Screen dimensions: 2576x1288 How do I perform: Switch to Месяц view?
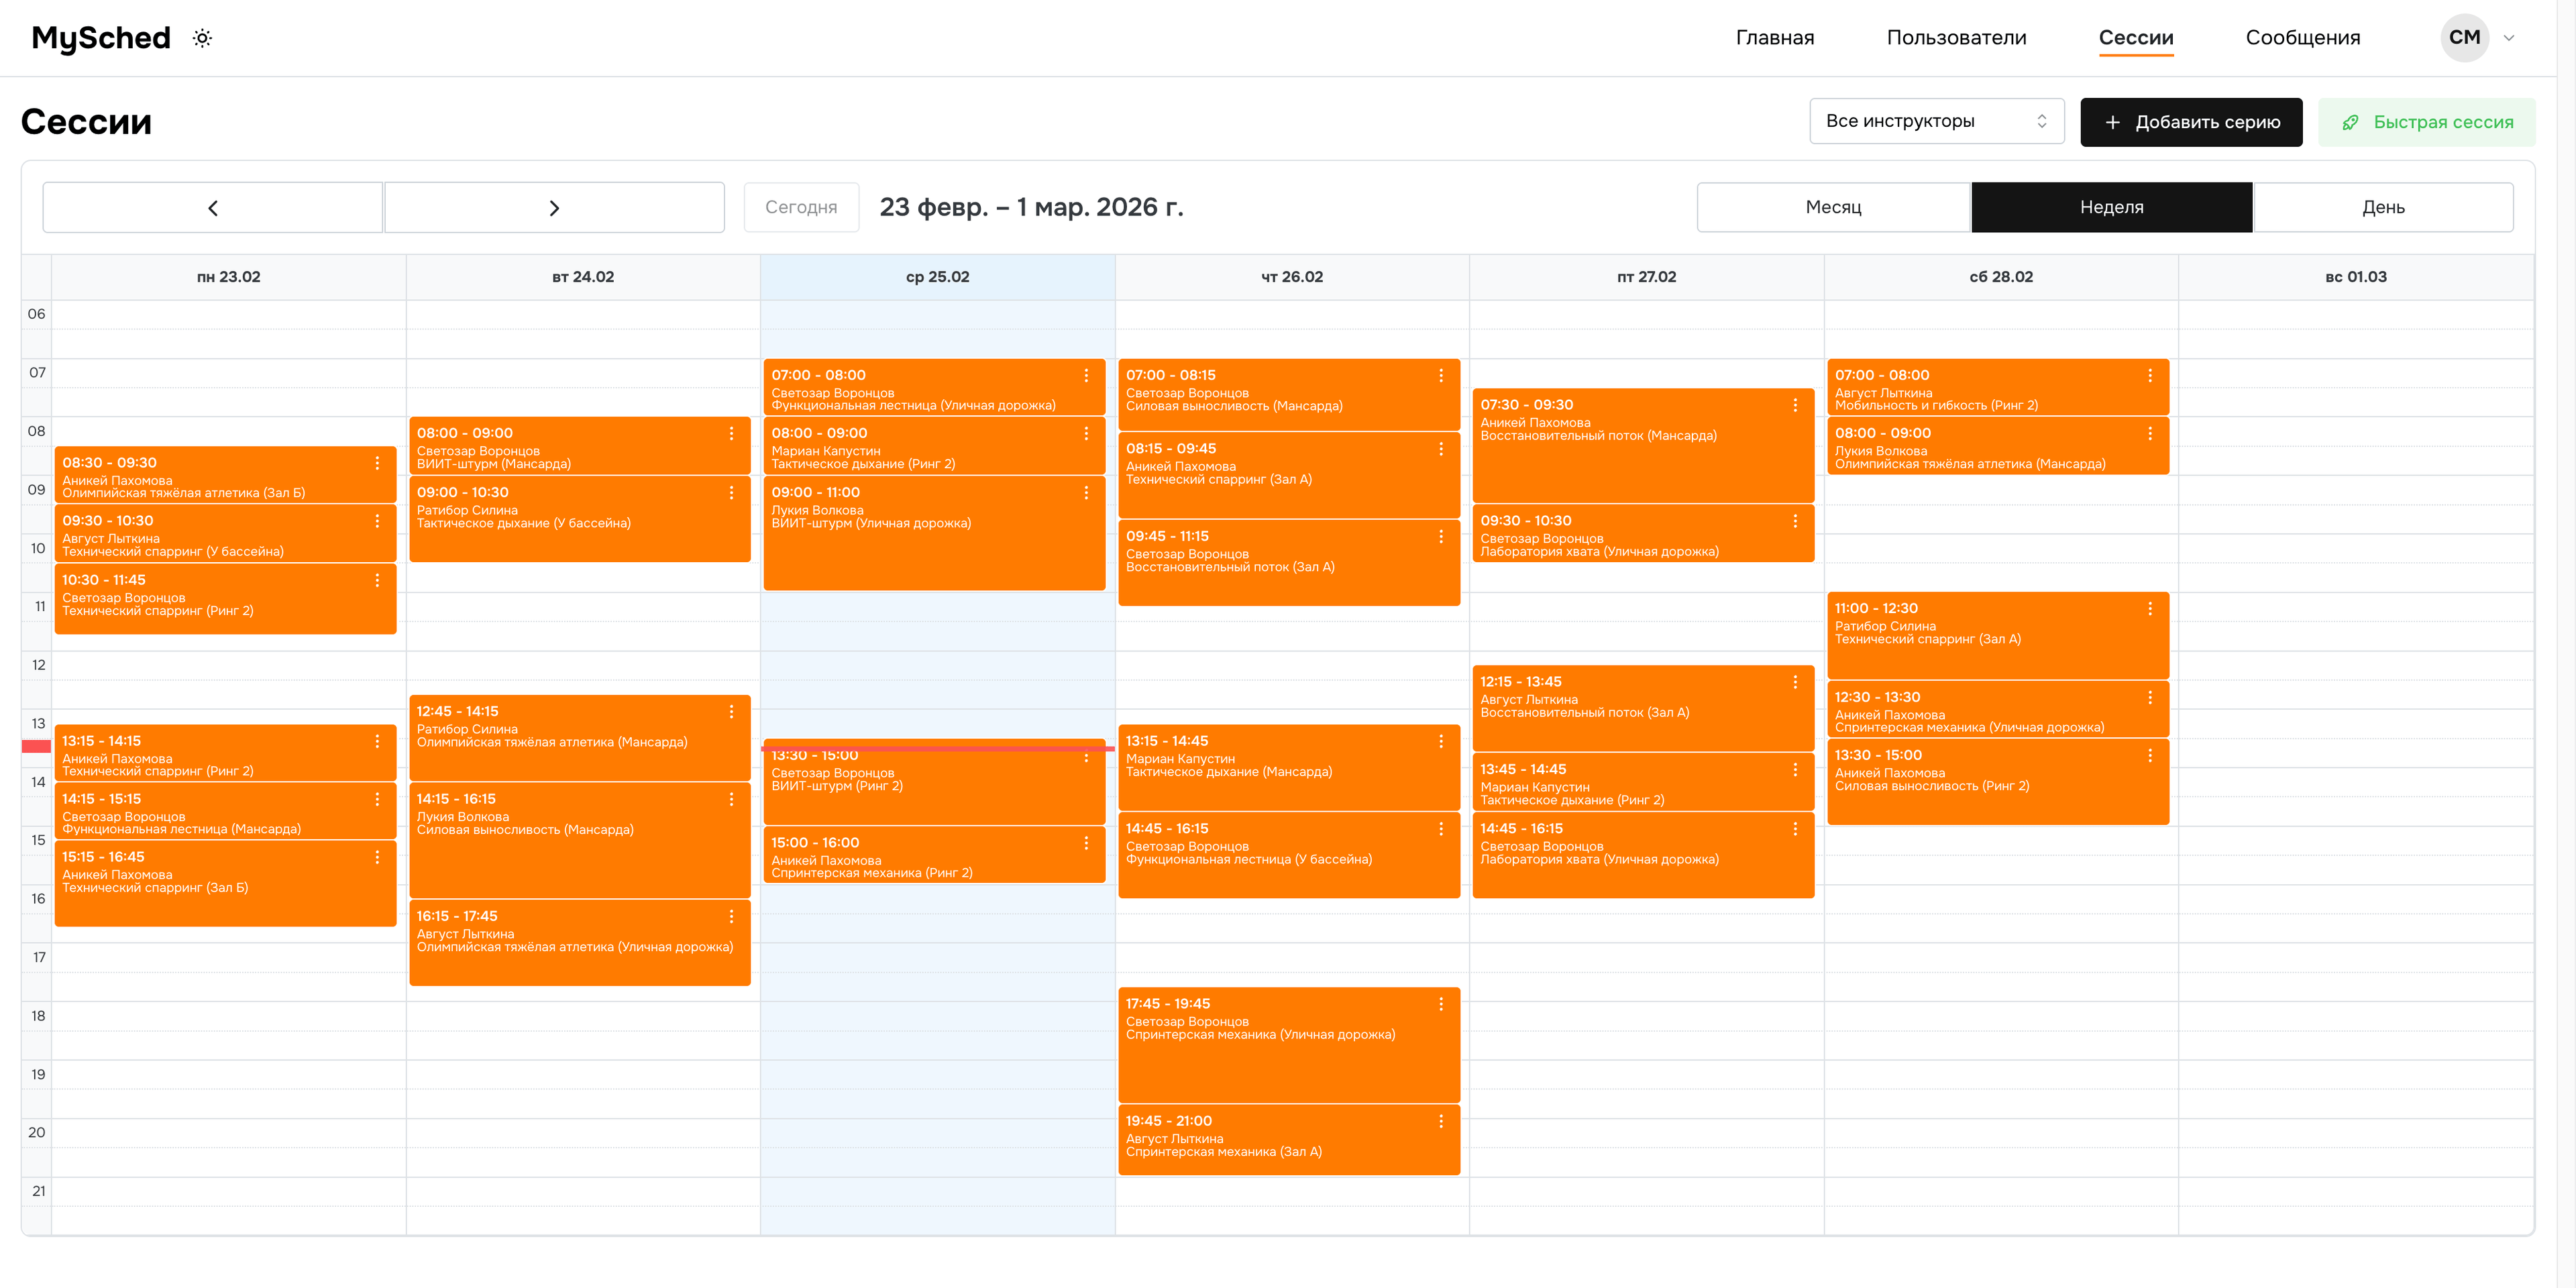coord(1833,207)
